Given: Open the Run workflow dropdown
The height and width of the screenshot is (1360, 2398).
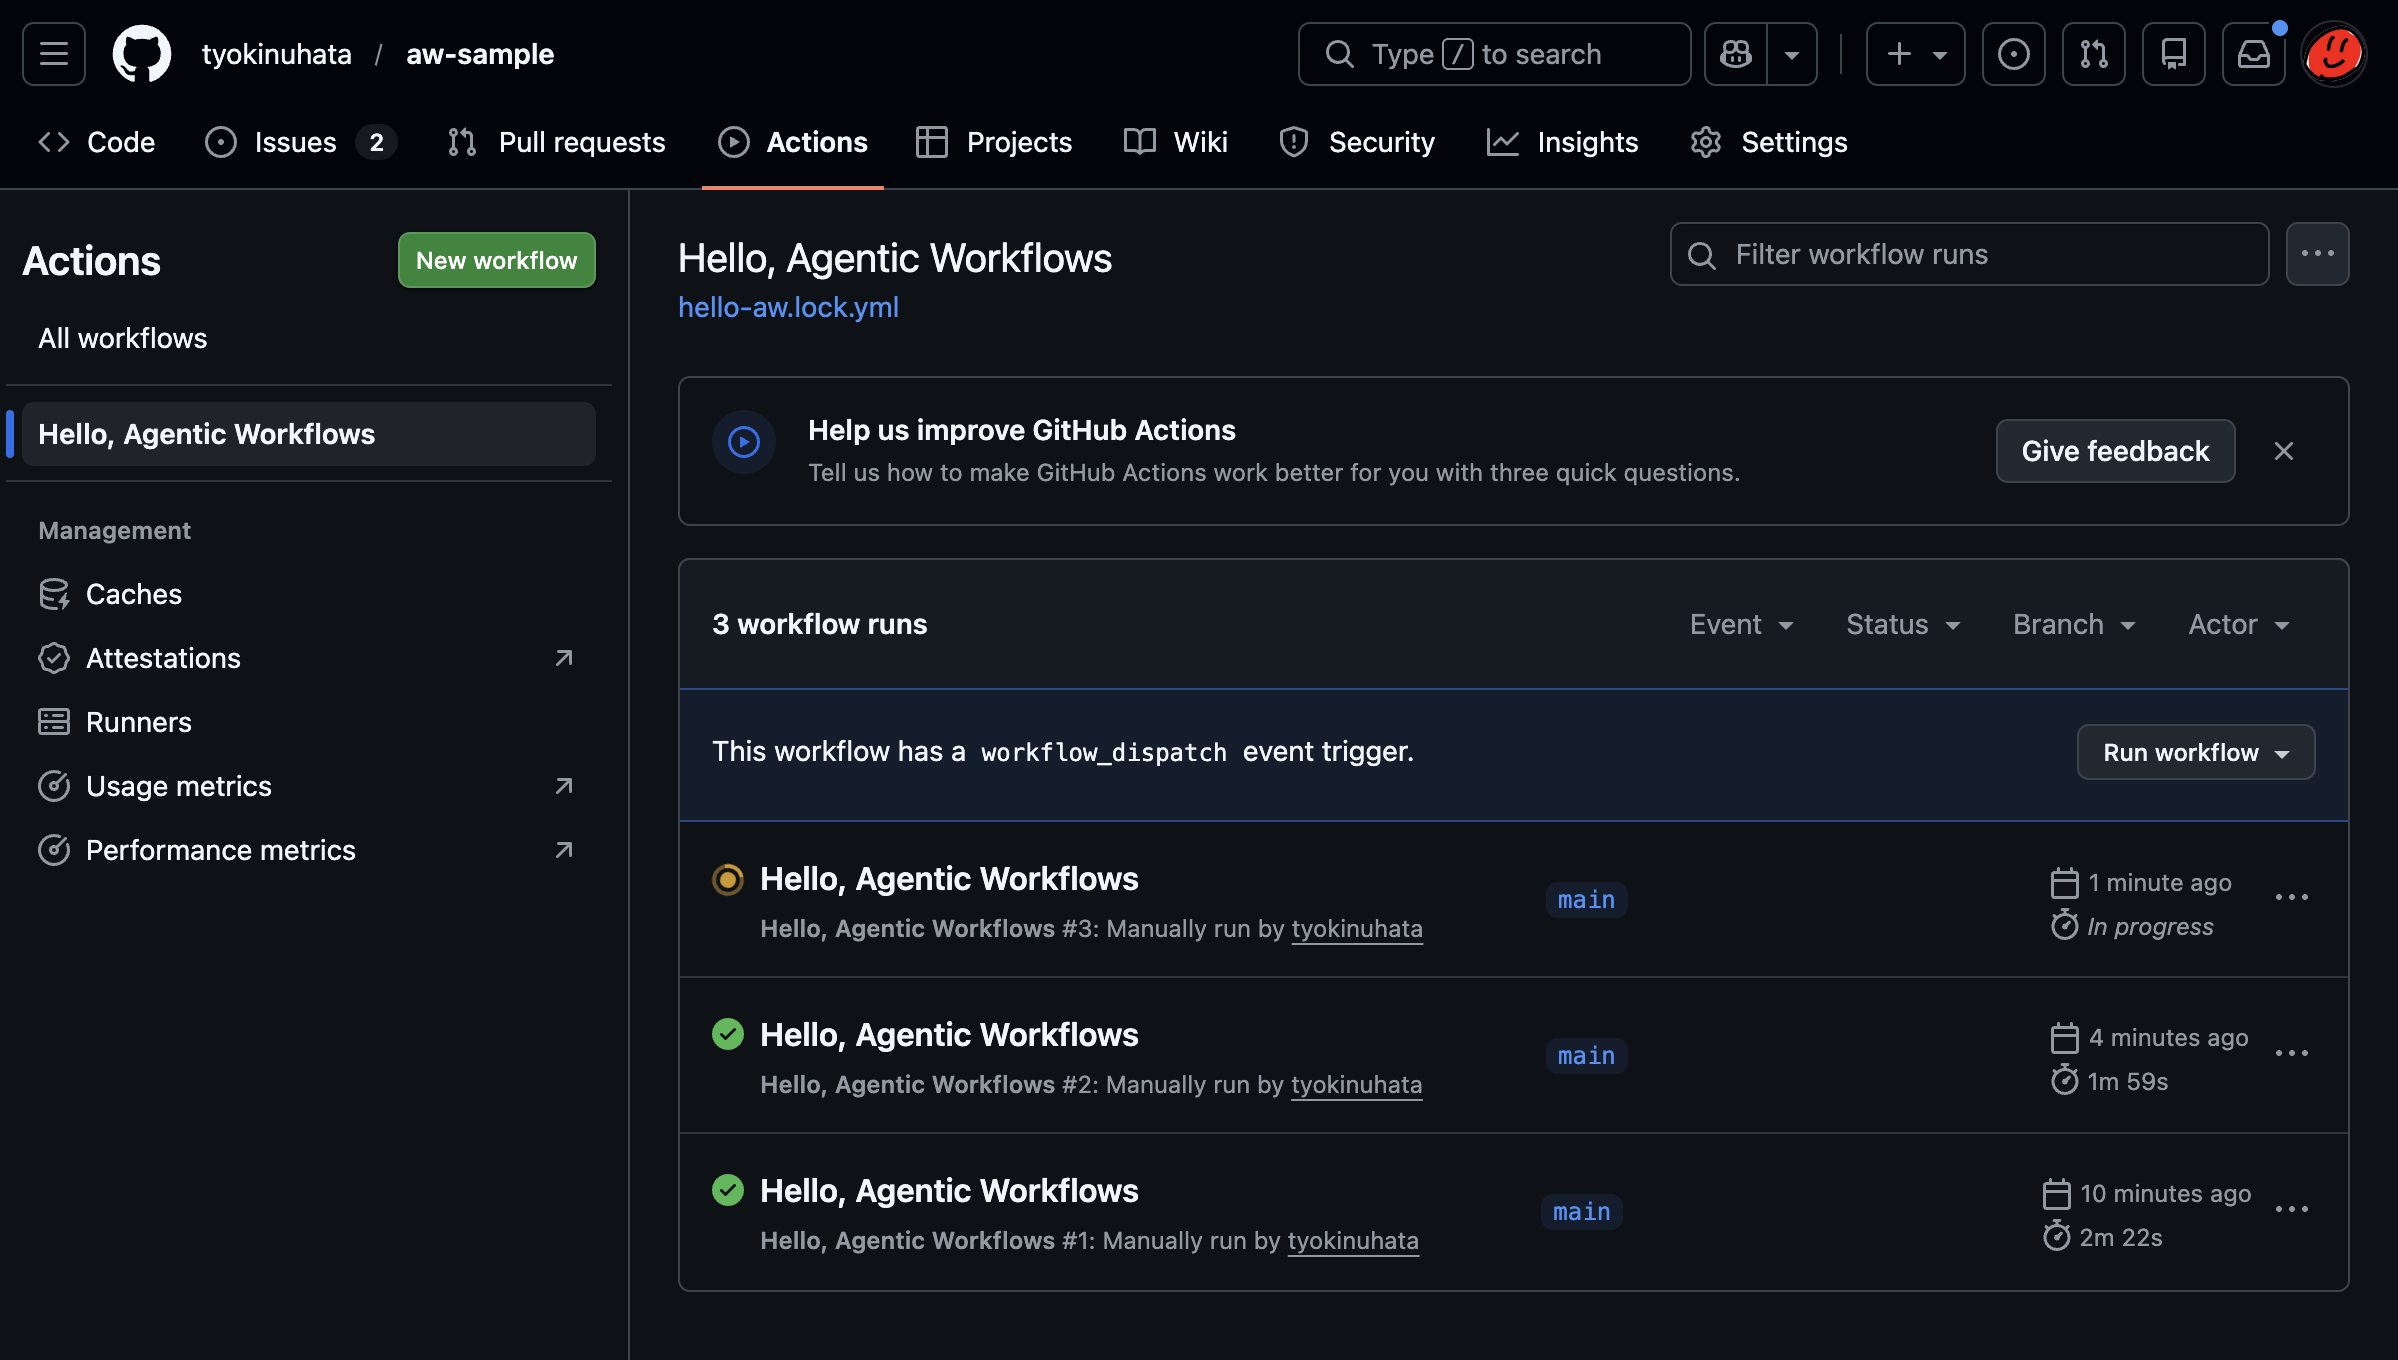Looking at the screenshot, I should pos(2195,752).
